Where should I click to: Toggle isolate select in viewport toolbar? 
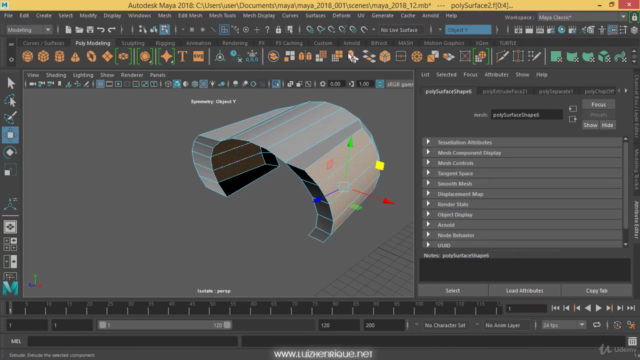pyautogui.click(x=276, y=84)
